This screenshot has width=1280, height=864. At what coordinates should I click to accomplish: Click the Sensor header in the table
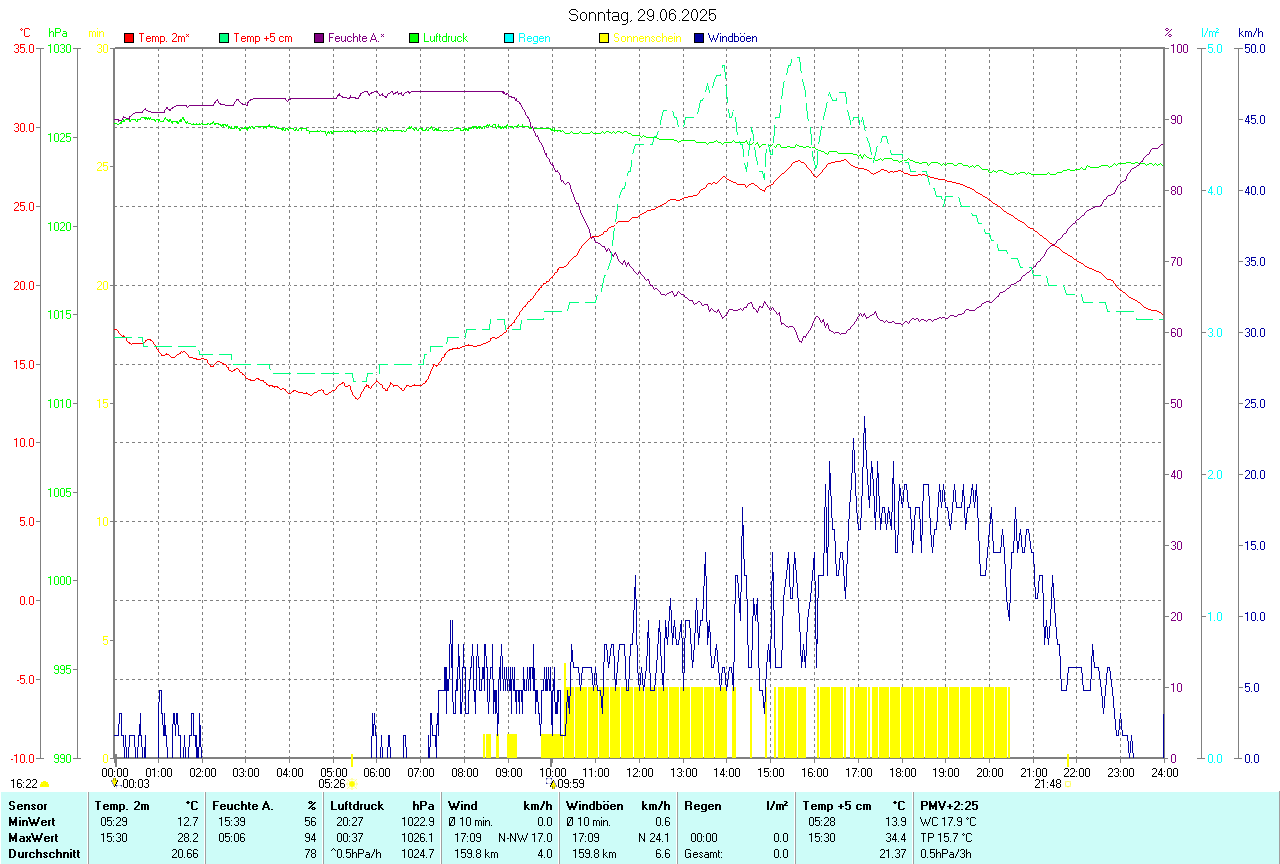[x=27, y=805]
